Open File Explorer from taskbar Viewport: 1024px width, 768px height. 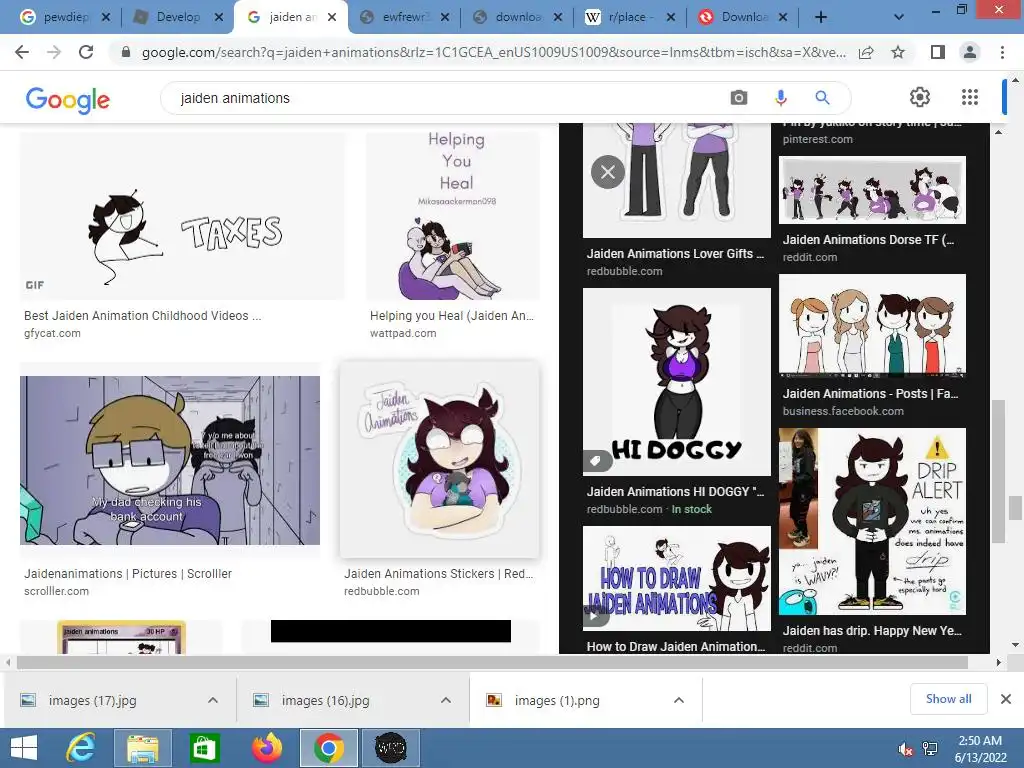point(142,748)
